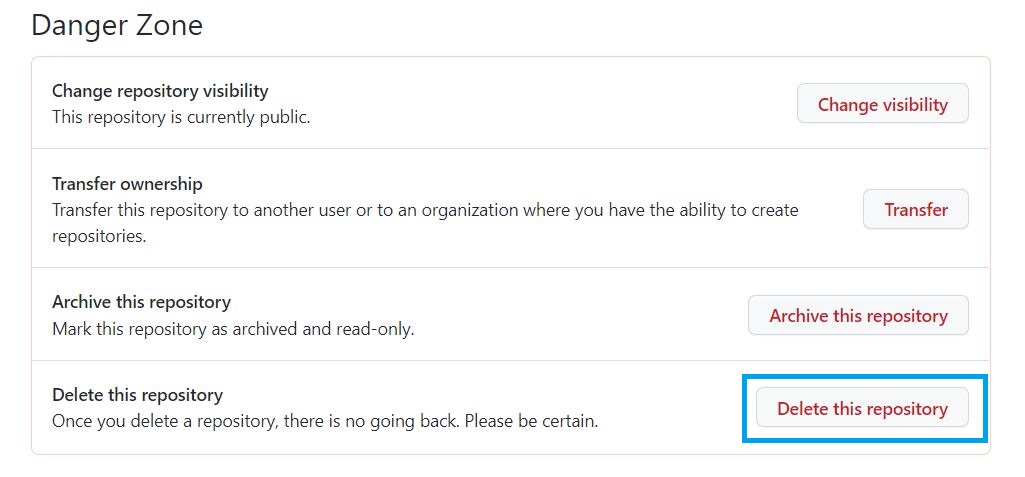The width and height of the screenshot is (1025, 477).
Task: Click the Danger Zone section heading
Action: point(117,26)
